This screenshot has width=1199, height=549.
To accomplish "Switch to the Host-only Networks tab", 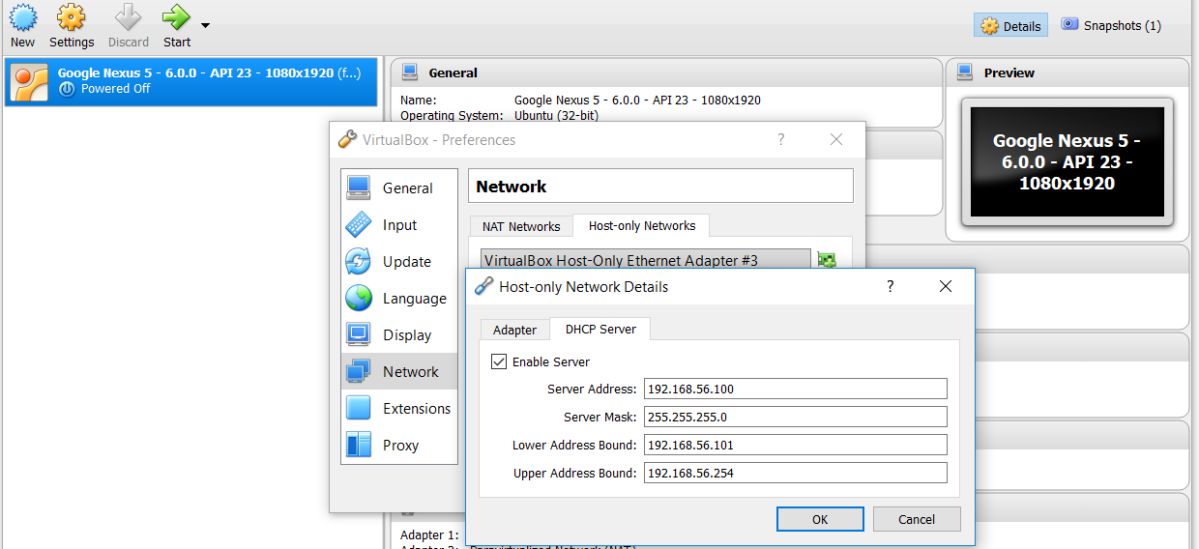I will pos(642,226).
